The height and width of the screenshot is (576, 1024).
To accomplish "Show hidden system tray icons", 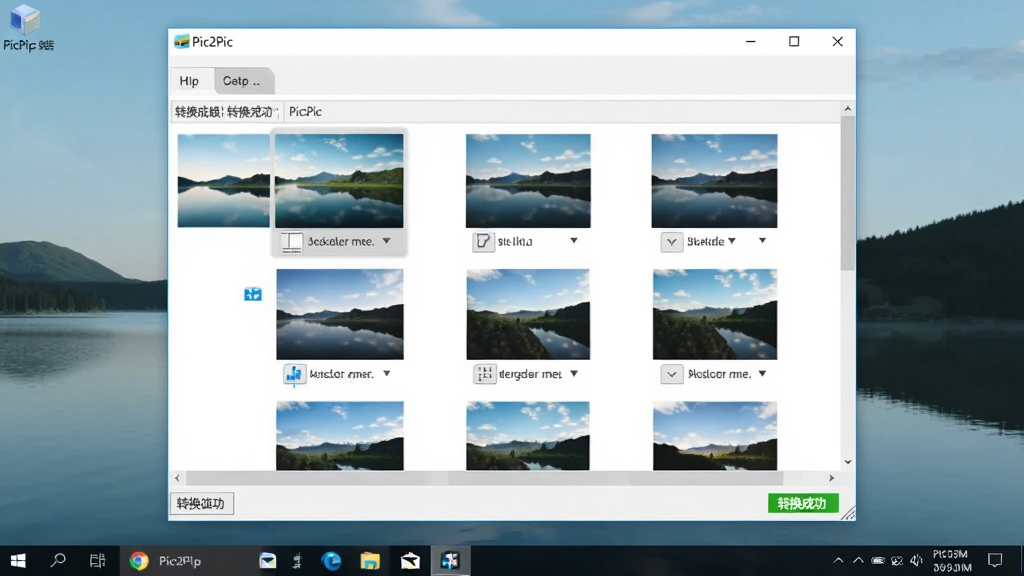I will click(839, 560).
